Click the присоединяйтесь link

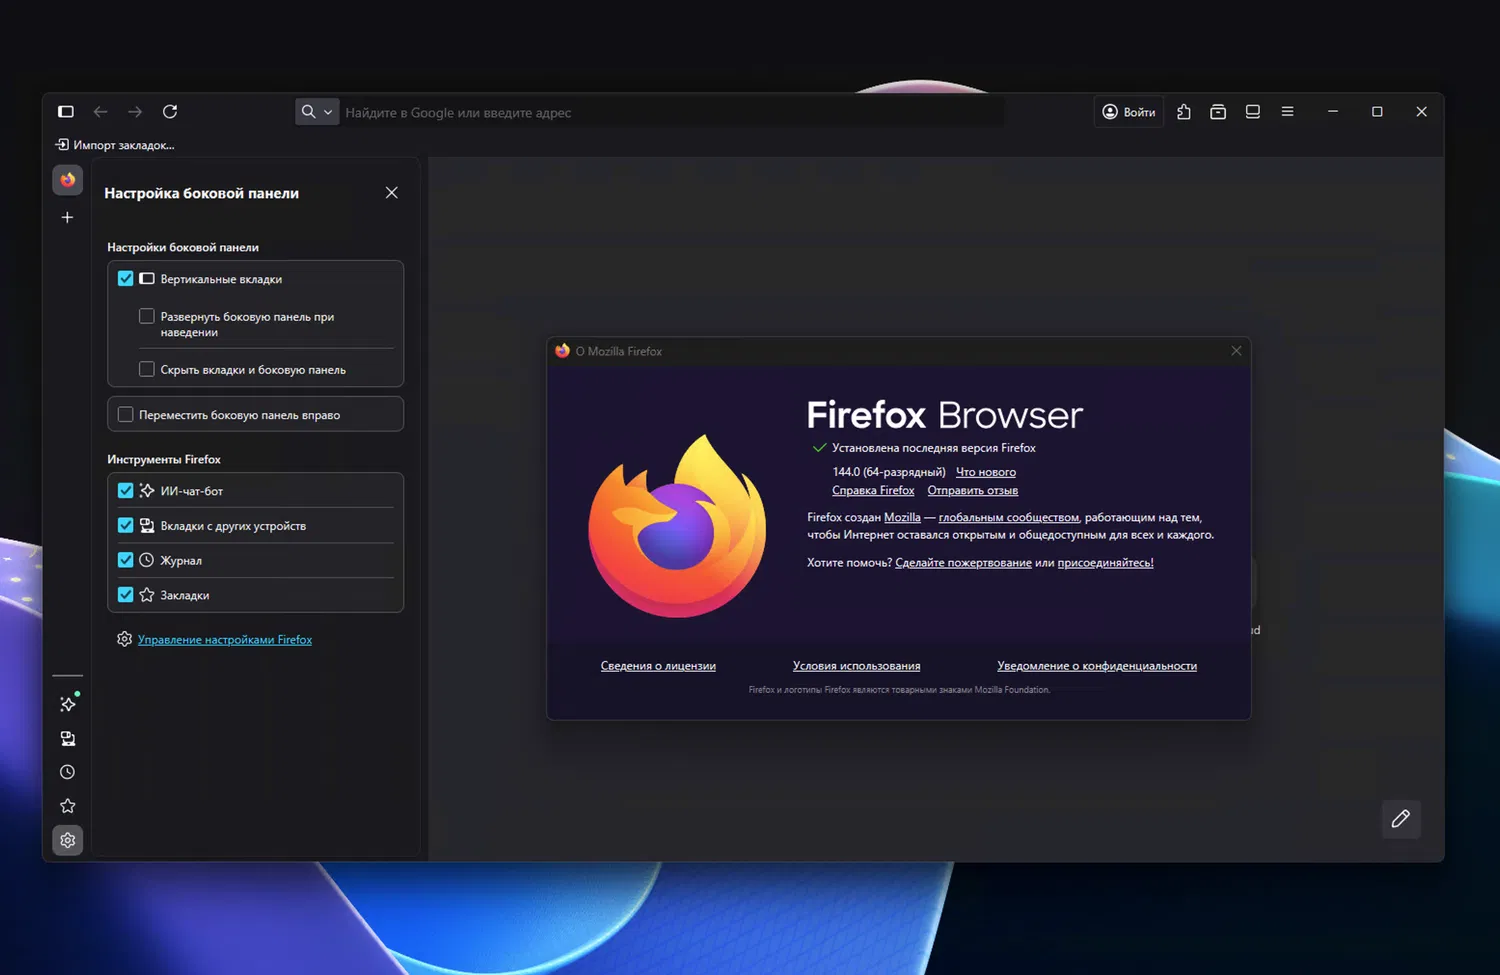pos(1105,563)
